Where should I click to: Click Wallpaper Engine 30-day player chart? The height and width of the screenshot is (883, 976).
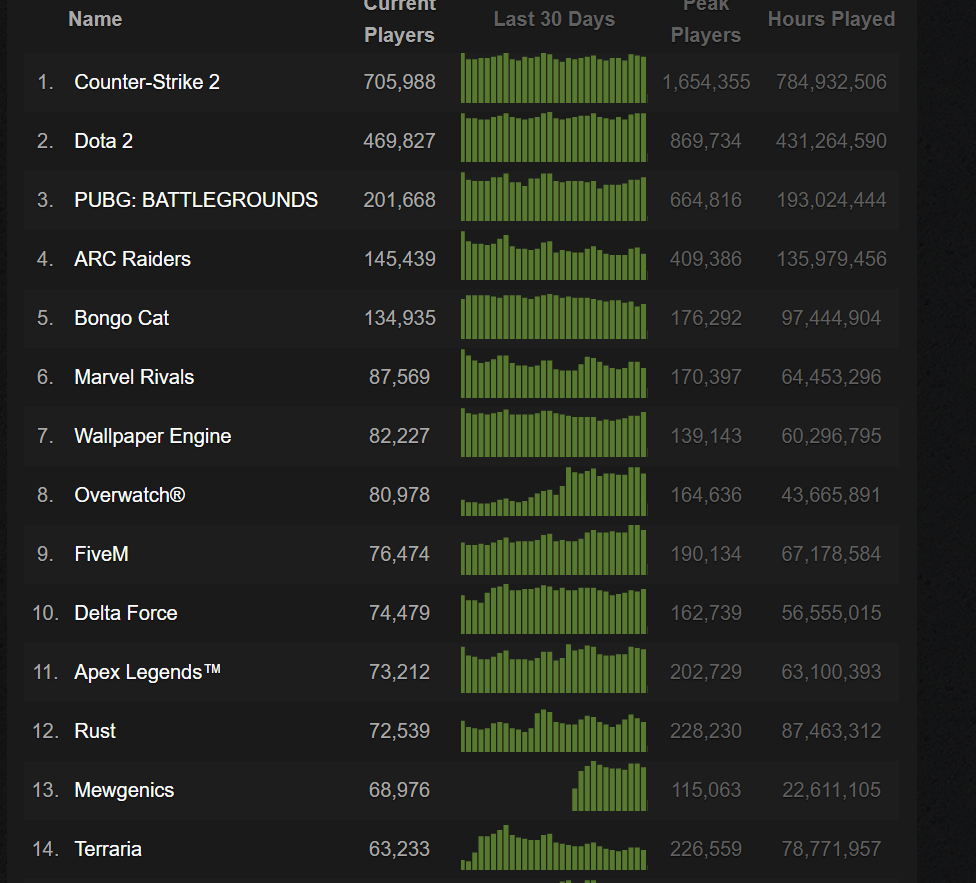(x=554, y=432)
